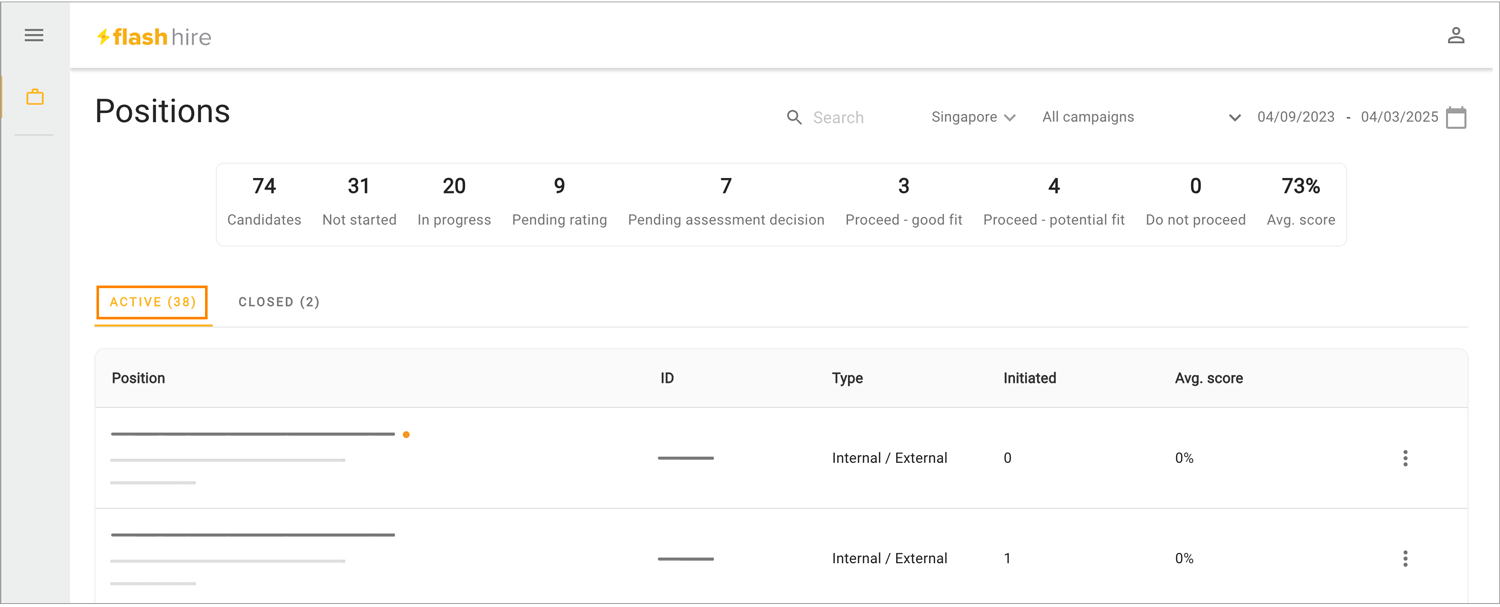
Task: Click the flashhire logo
Action: coord(154,37)
